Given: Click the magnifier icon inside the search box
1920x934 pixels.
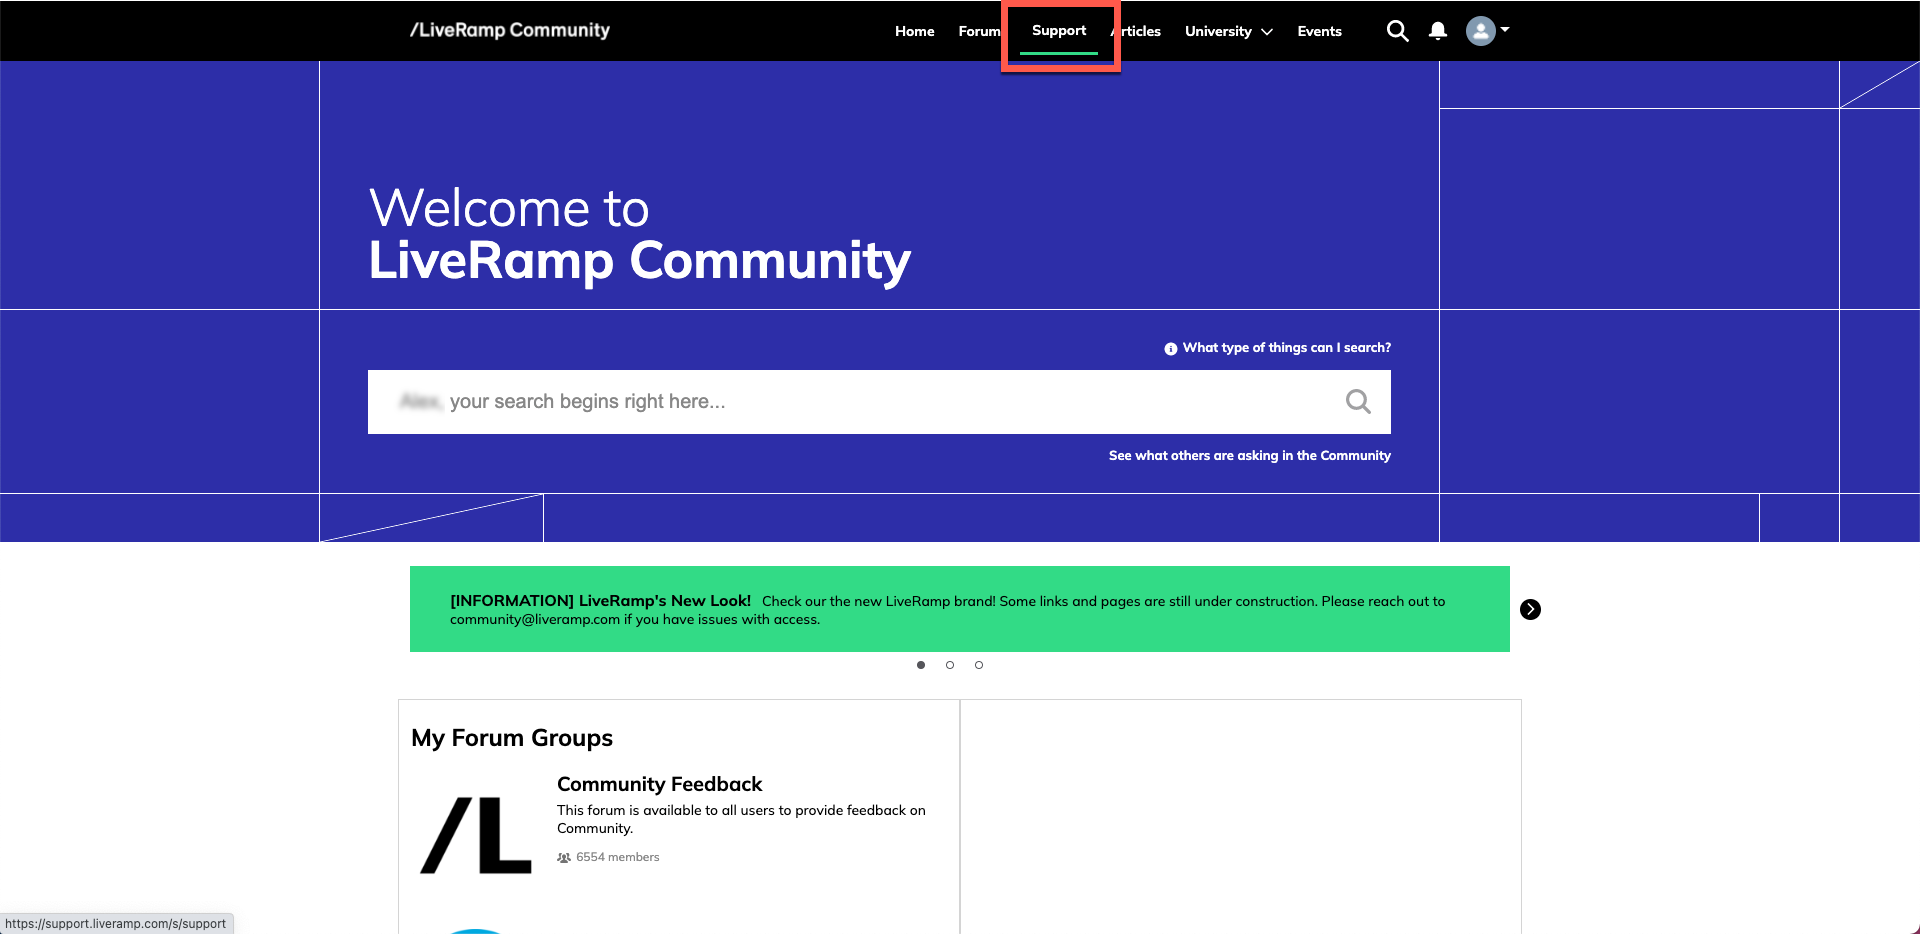Looking at the screenshot, I should click(1358, 402).
